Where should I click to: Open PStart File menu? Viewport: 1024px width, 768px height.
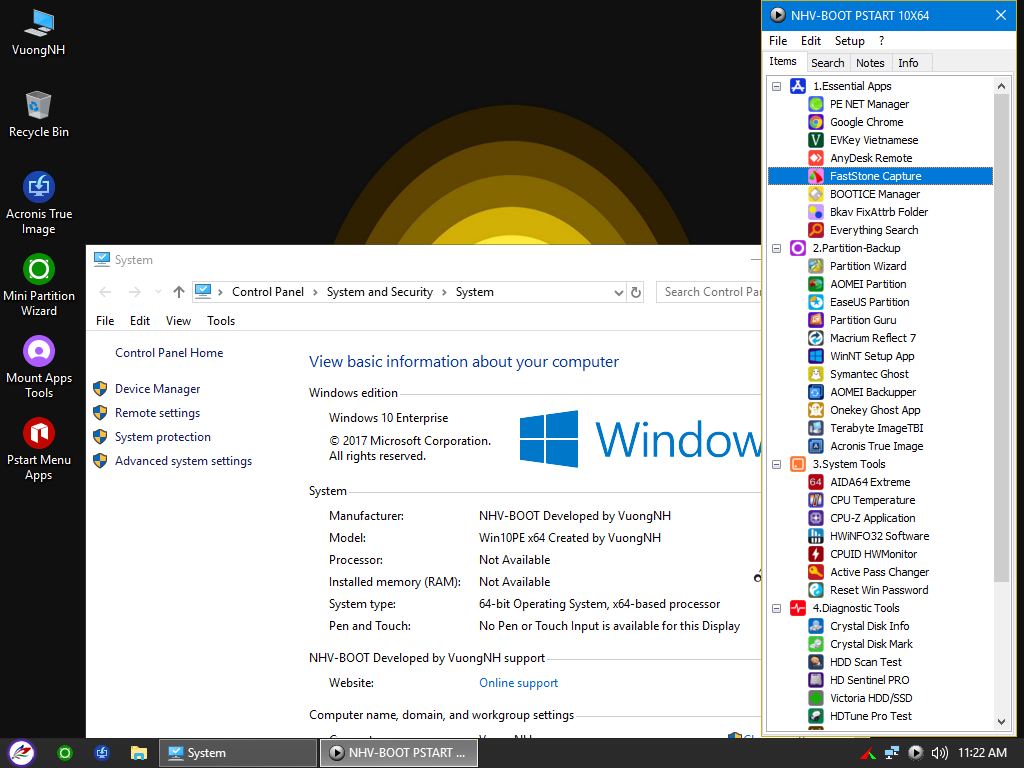coord(778,40)
